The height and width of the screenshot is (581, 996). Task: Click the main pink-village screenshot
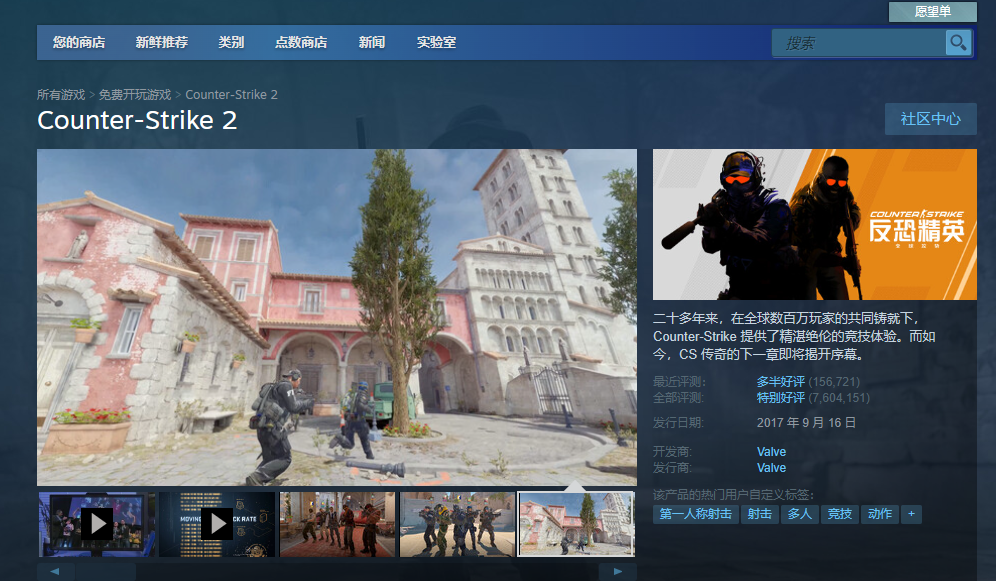337,317
